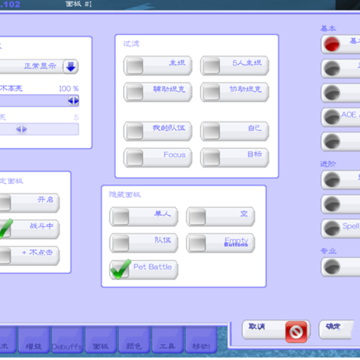Toggle 单人 under 隐藏面板

(120, 217)
